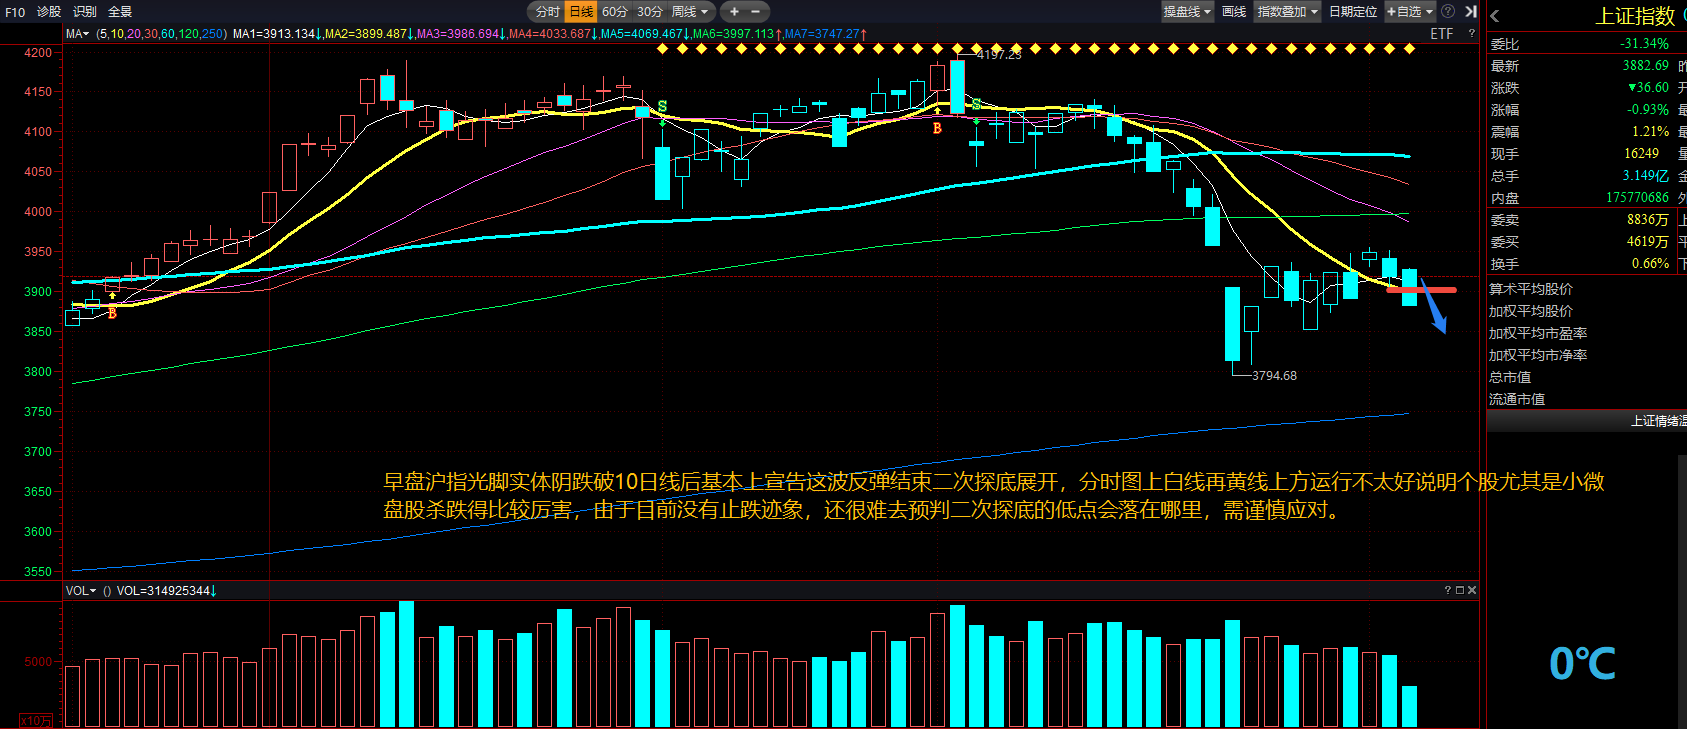Click the zoom in plus button
This screenshot has width=1687, height=729.
(x=734, y=12)
